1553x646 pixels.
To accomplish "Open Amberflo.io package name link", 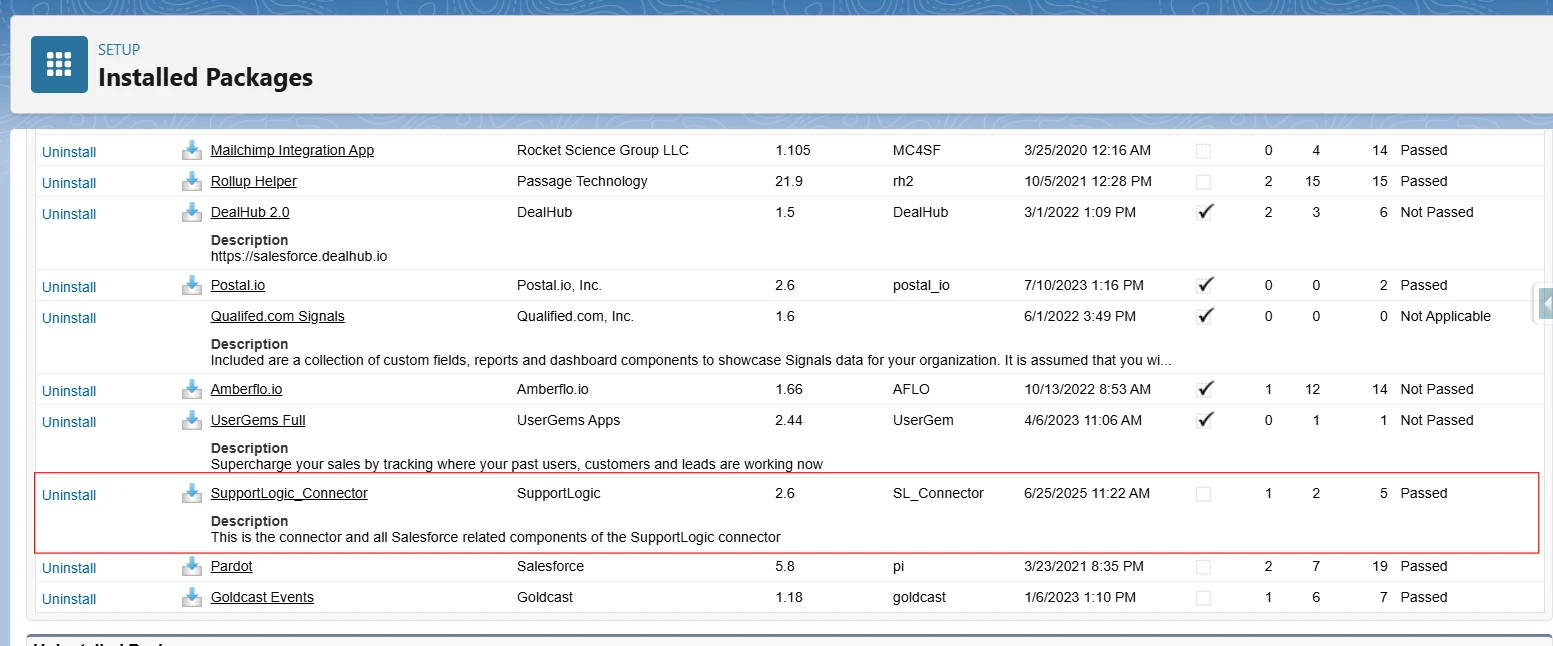I will click(247, 389).
